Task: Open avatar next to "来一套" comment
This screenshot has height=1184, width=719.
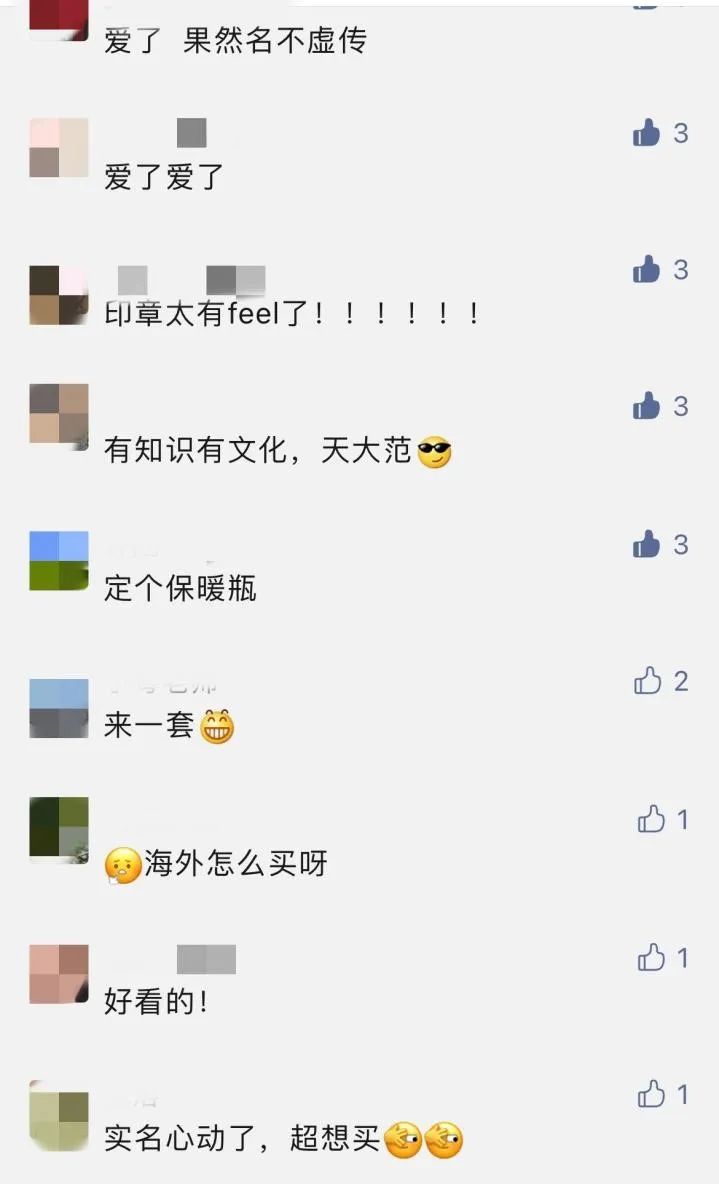Action: [x=59, y=708]
